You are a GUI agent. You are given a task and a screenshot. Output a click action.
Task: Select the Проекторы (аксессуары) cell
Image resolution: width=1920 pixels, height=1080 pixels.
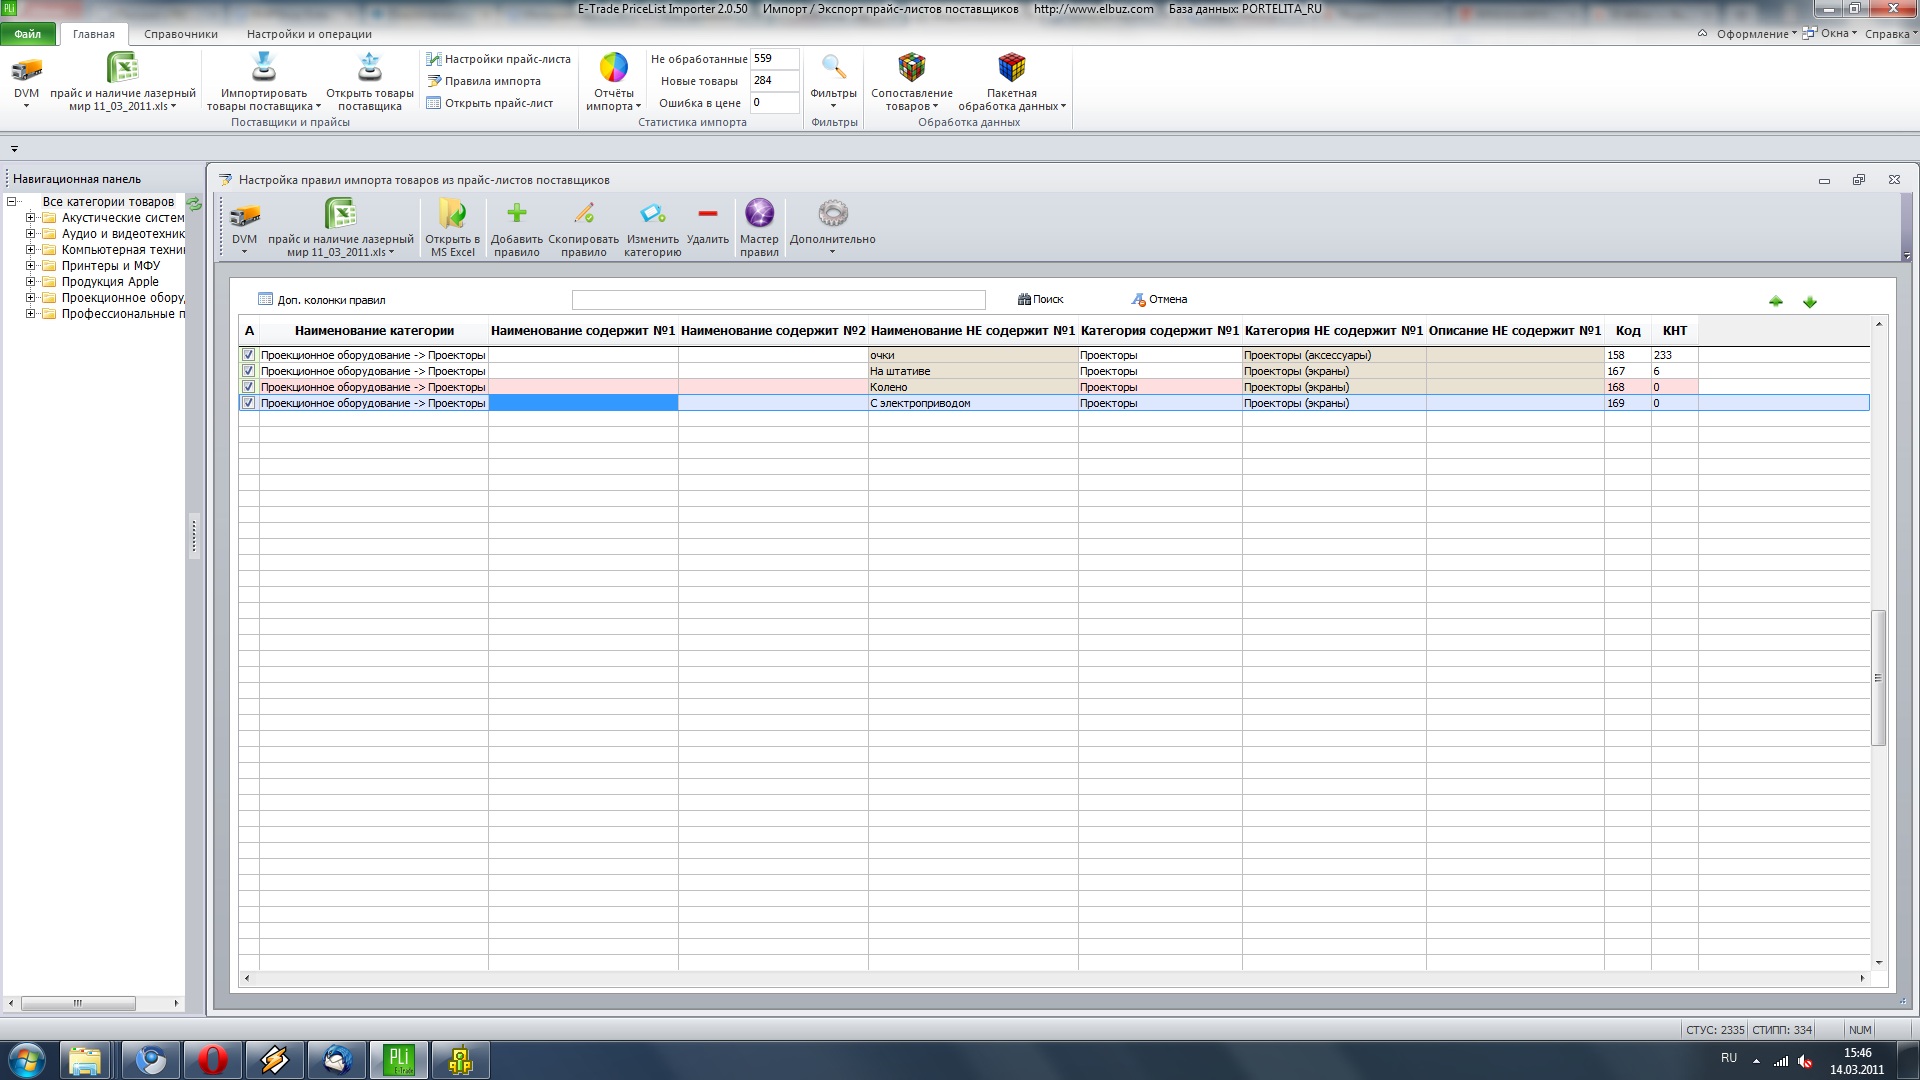click(x=1334, y=355)
